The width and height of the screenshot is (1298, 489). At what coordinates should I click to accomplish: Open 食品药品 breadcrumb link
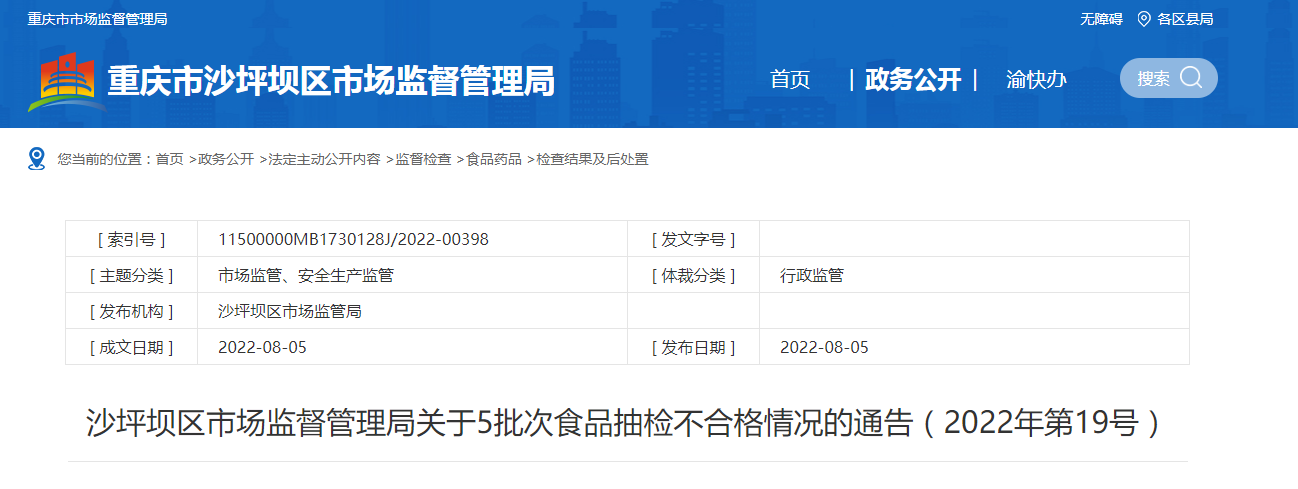point(494,159)
